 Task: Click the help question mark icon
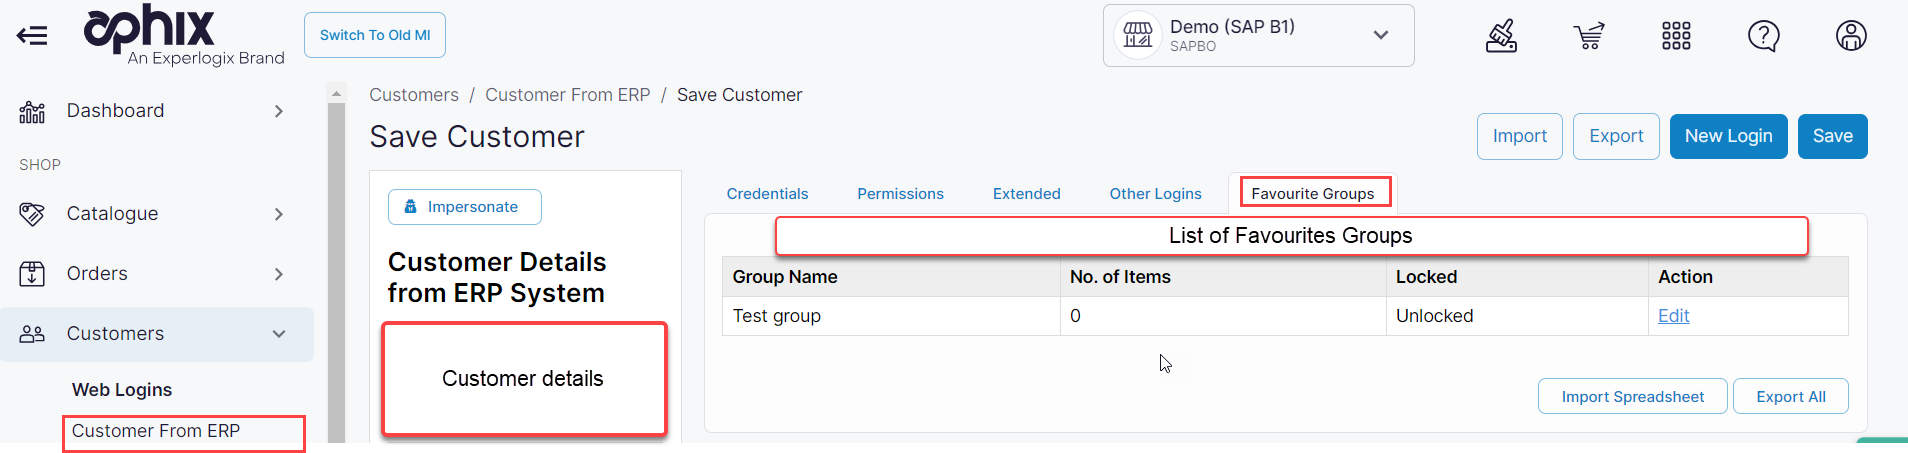pos(1763,36)
